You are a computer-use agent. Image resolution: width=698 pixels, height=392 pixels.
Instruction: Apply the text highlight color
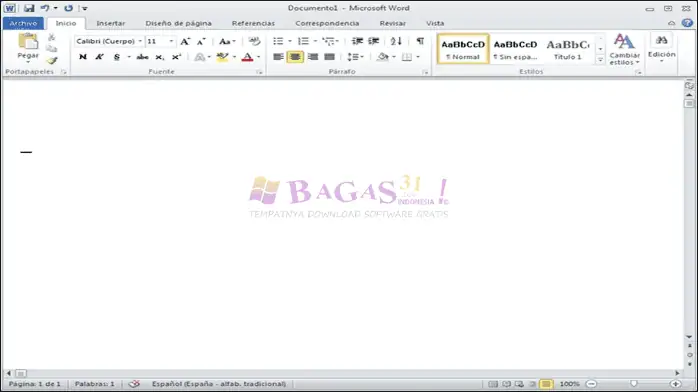222,57
